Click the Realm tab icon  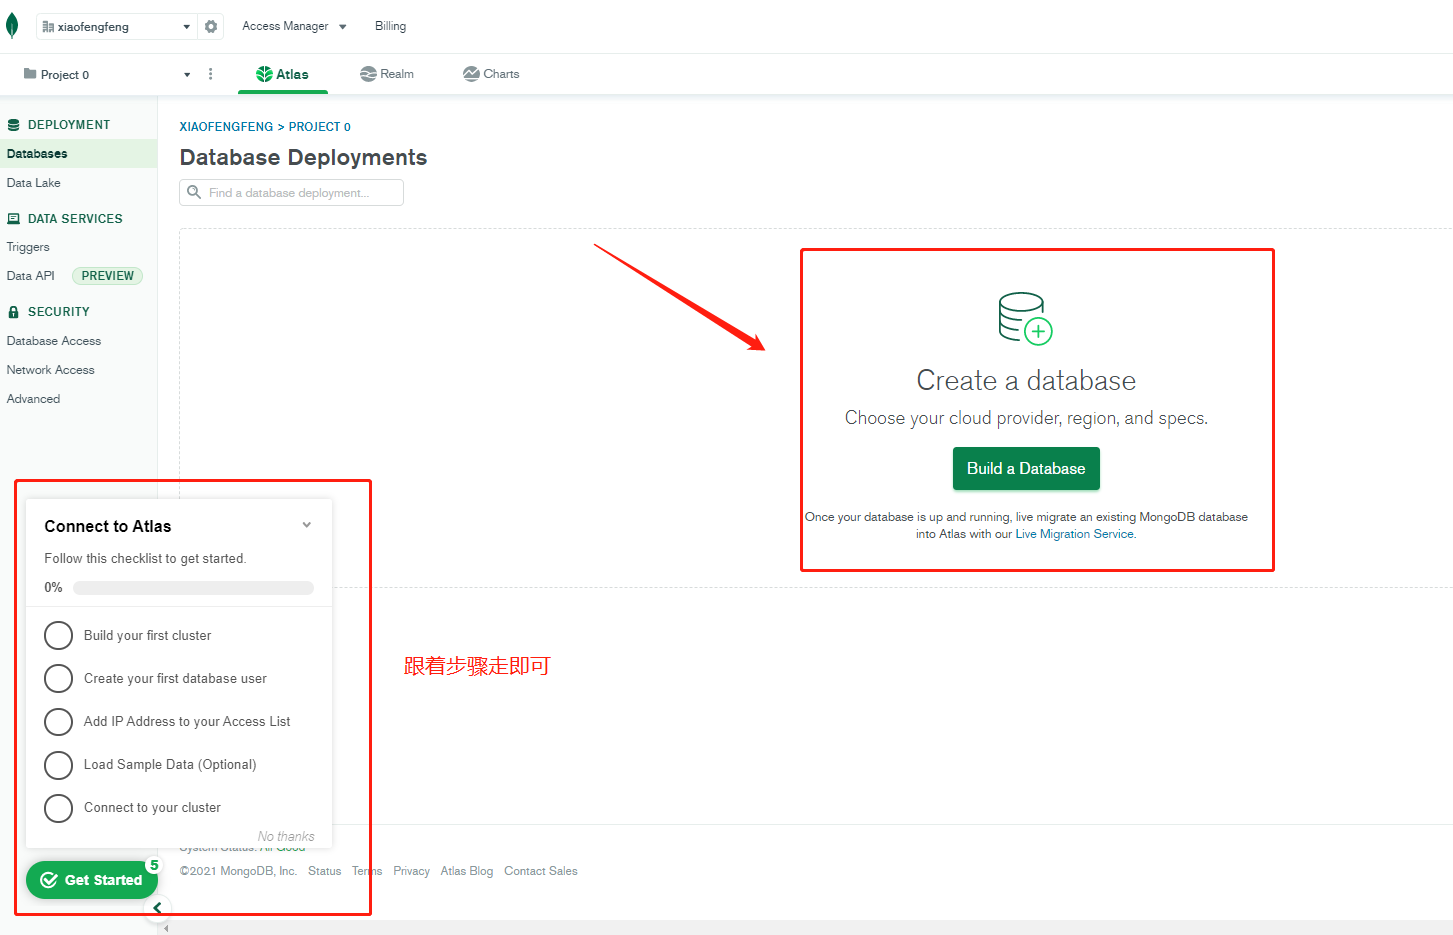tap(368, 74)
